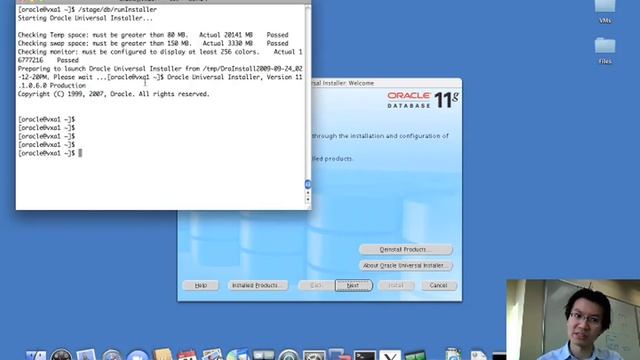Click the greyed-out Back button
The height and width of the screenshot is (360, 640).
point(316,285)
